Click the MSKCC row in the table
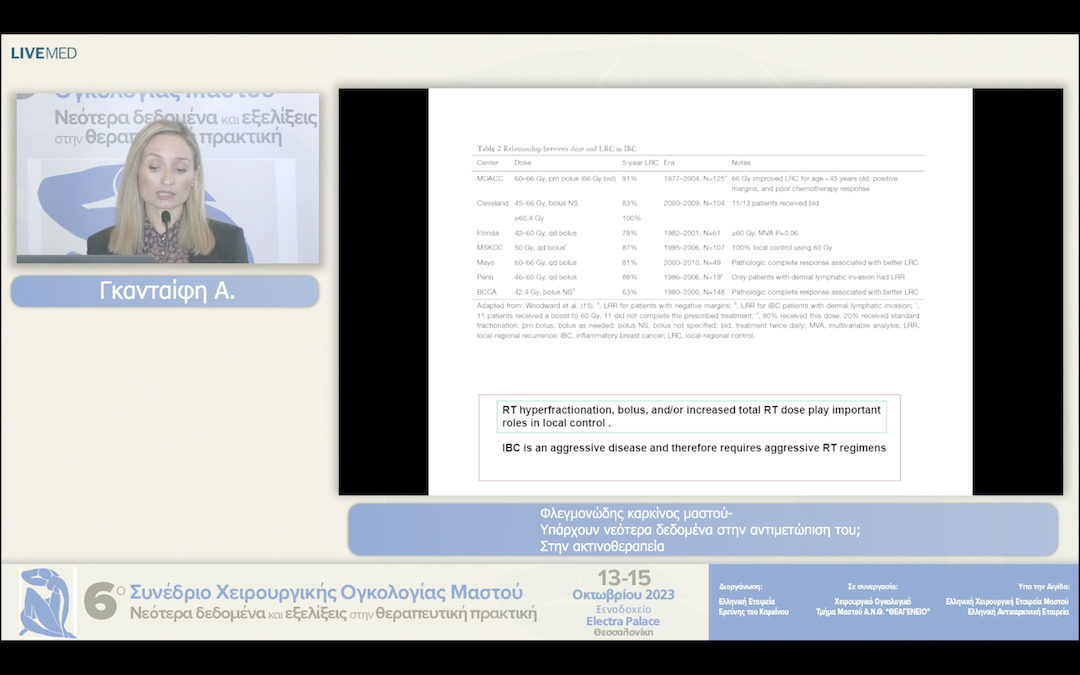Viewport: 1080px width, 675px height. (698, 247)
